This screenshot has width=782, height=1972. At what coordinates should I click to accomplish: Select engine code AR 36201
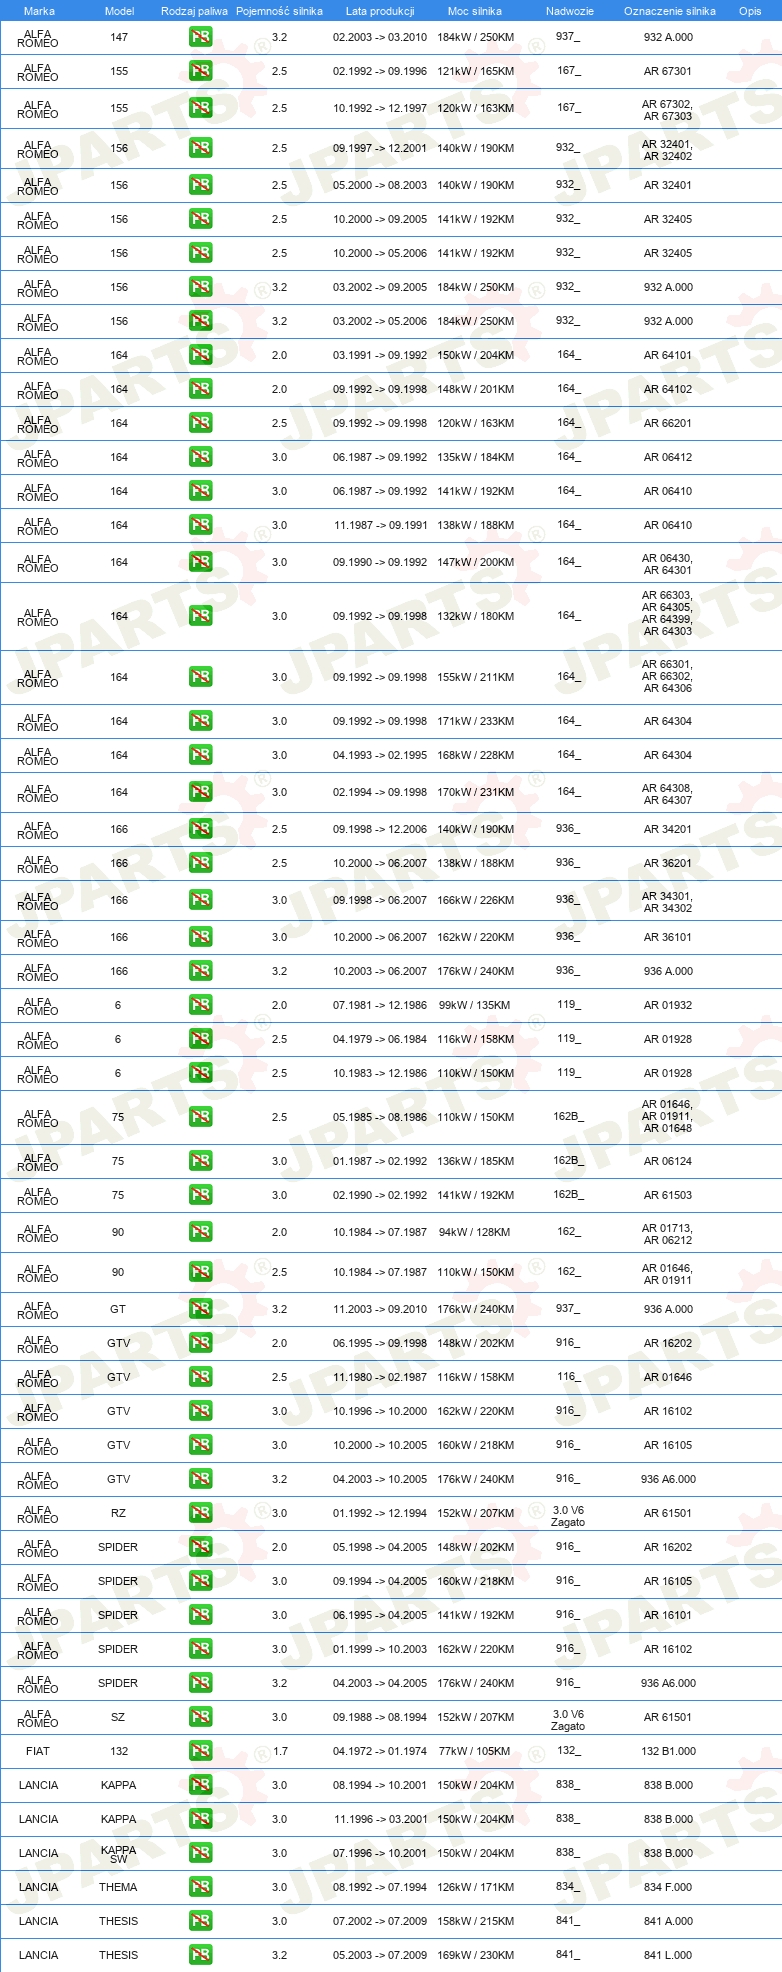point(668,863)
